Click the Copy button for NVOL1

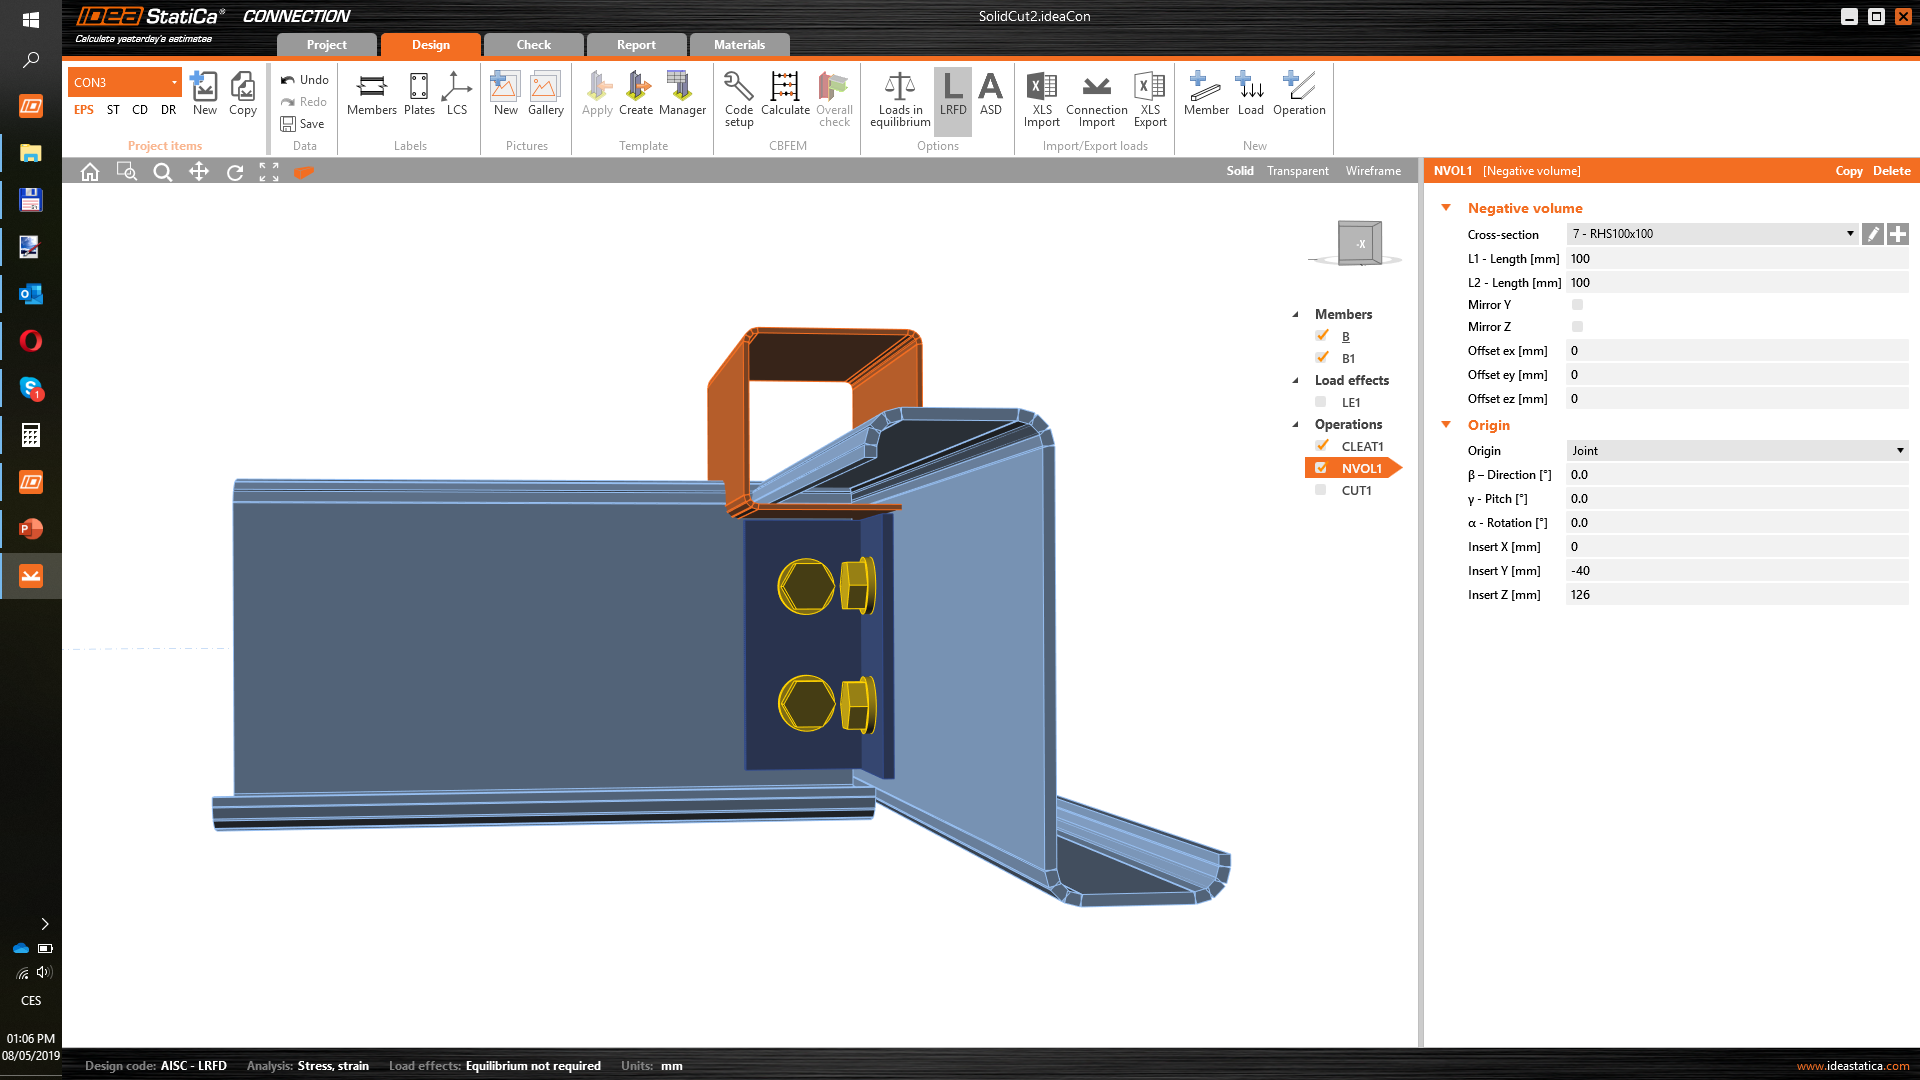[x=1849, y=170]
